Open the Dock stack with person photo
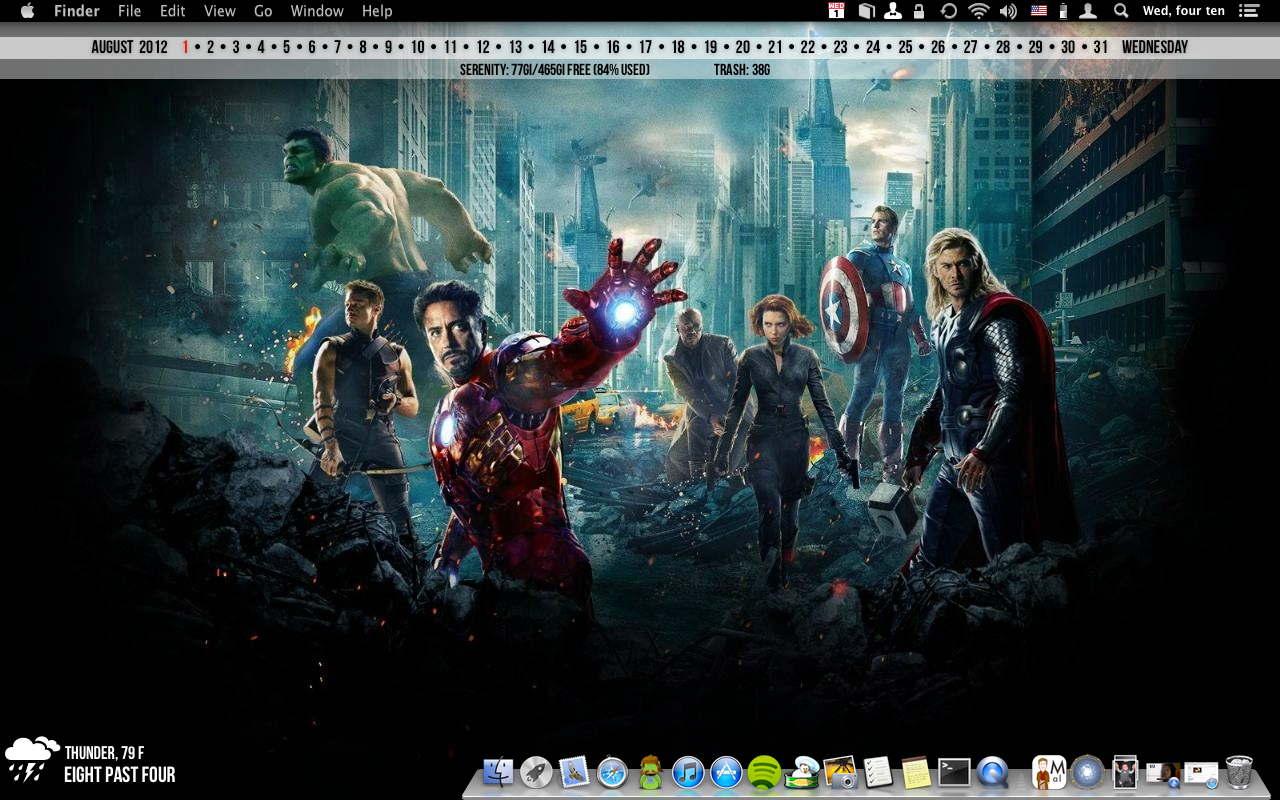 pos(1125,772)
